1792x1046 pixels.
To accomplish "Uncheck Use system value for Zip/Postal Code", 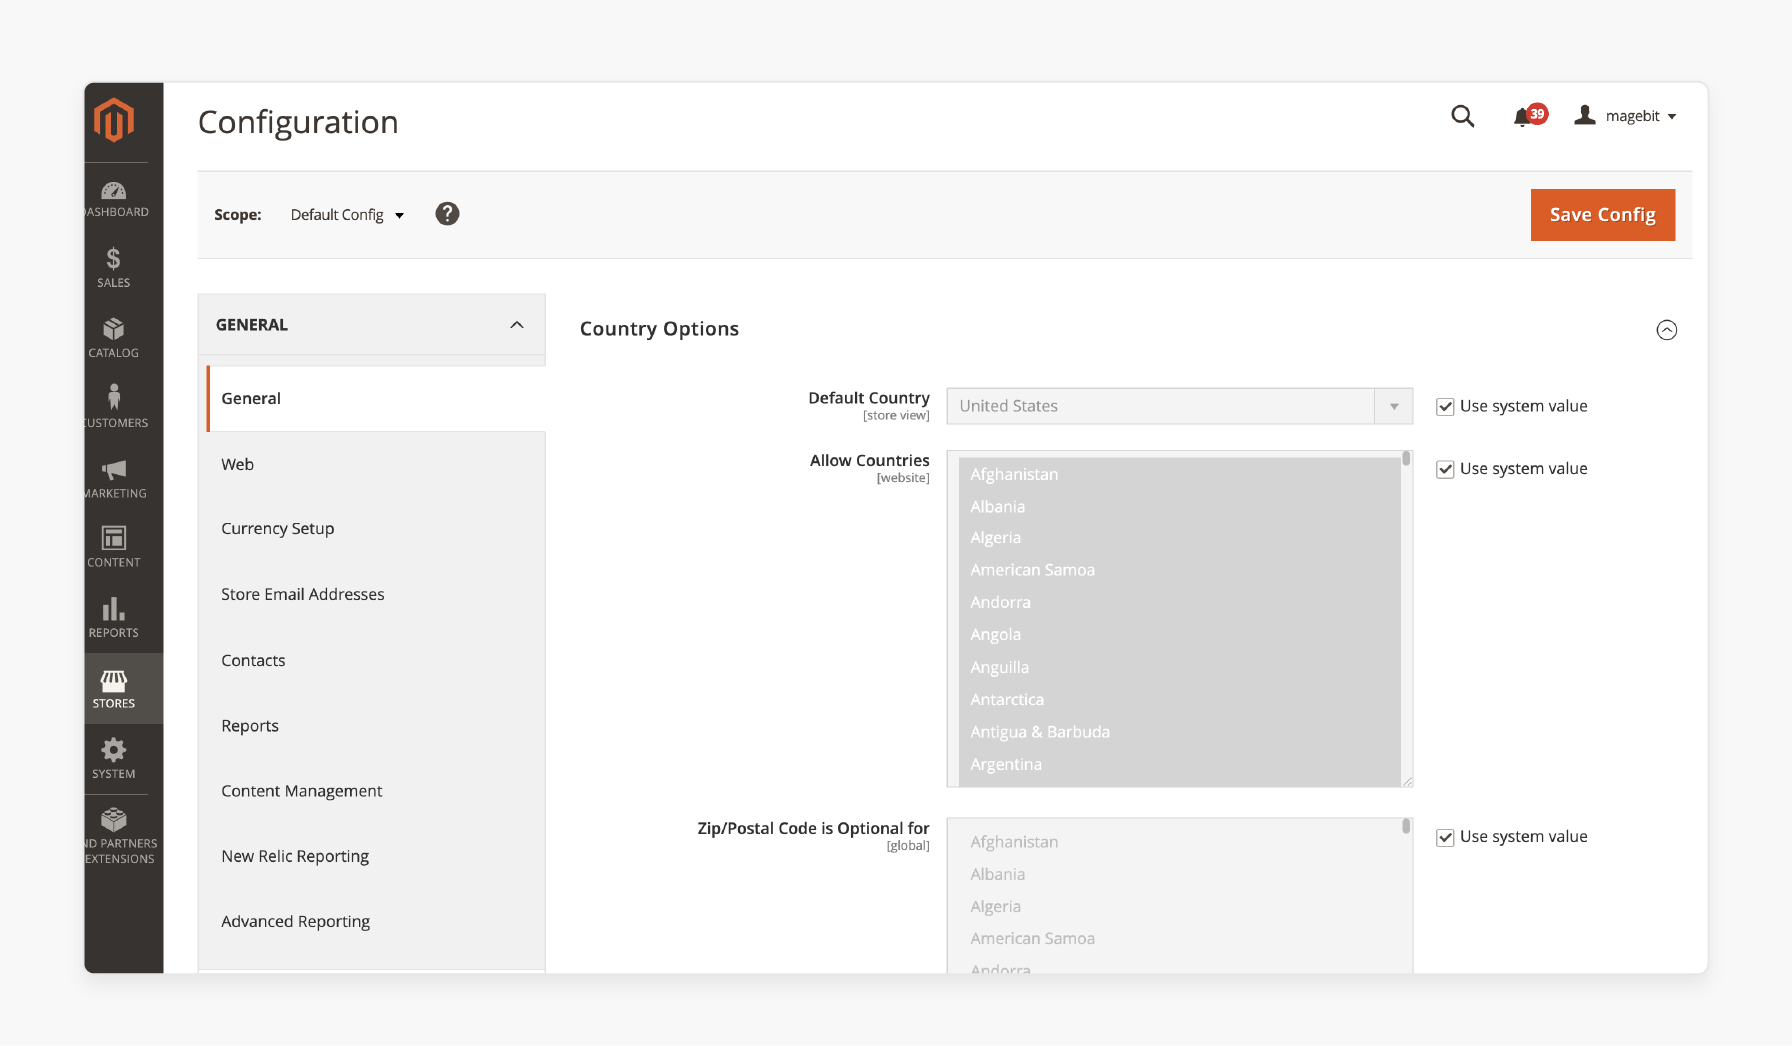I will pyautogui.click(x=1445, y=837).
